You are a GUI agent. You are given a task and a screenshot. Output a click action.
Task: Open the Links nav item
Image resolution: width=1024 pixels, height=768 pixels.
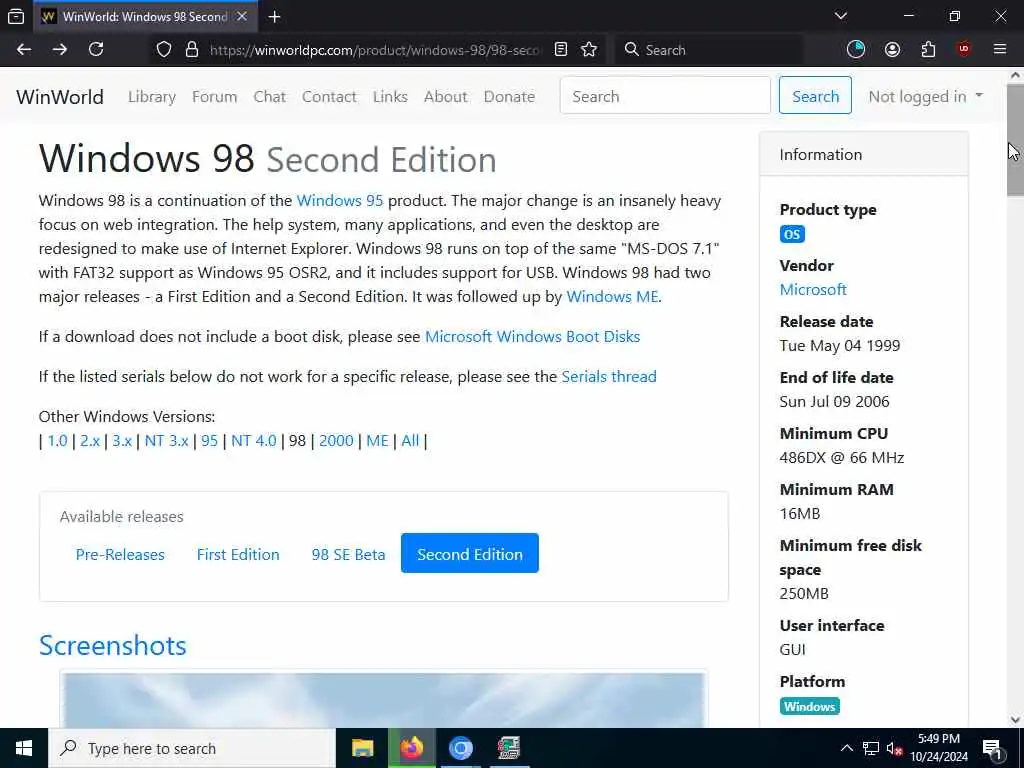(391, 97)
